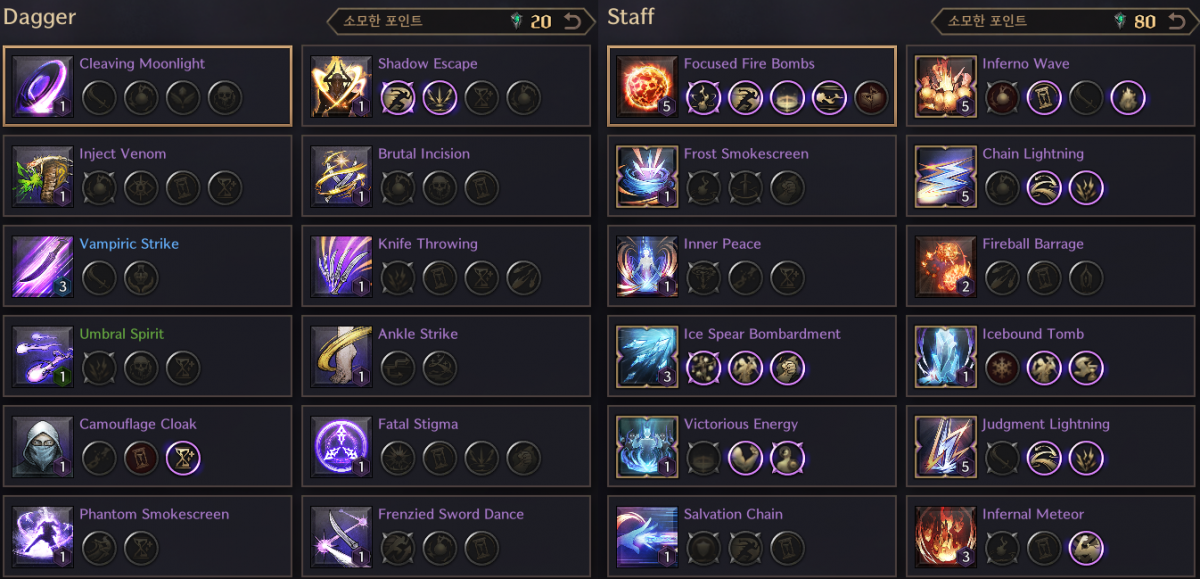Select the Icebound Tomb skill icon
The width and height of the screenshot is (1200, 579).
click(945, 357)
